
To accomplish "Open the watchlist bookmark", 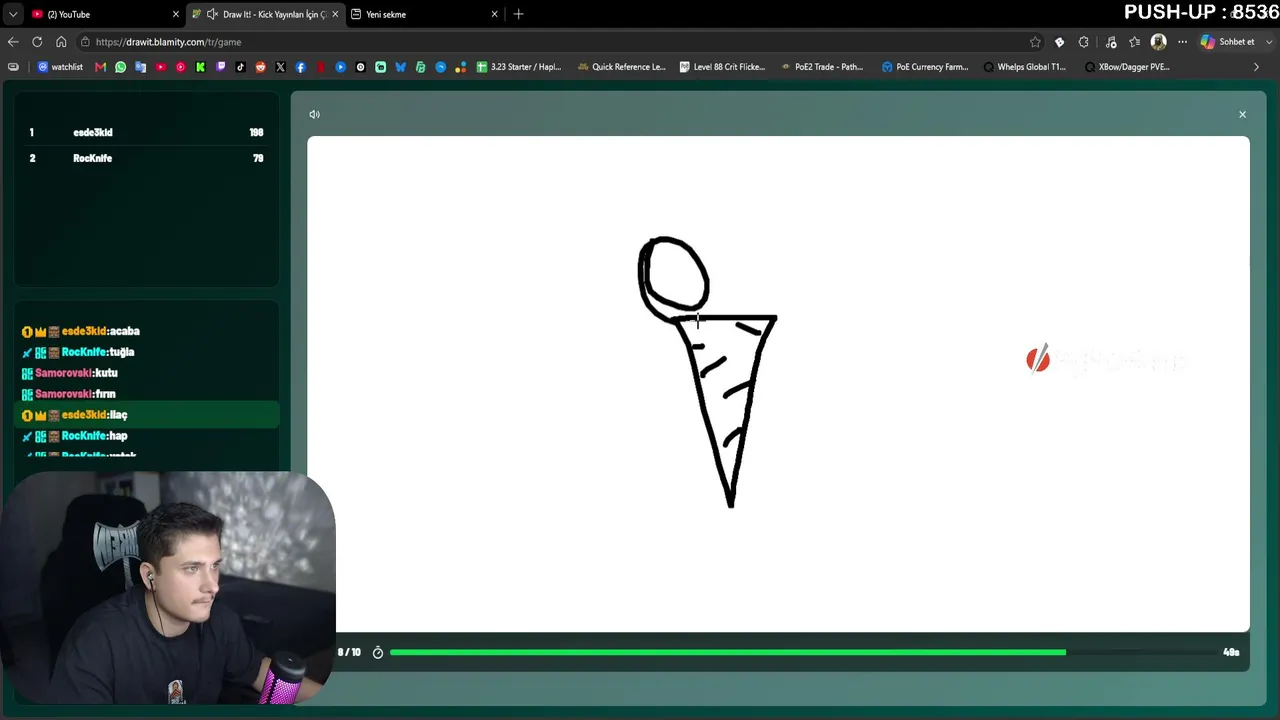I will pos(59,67).
